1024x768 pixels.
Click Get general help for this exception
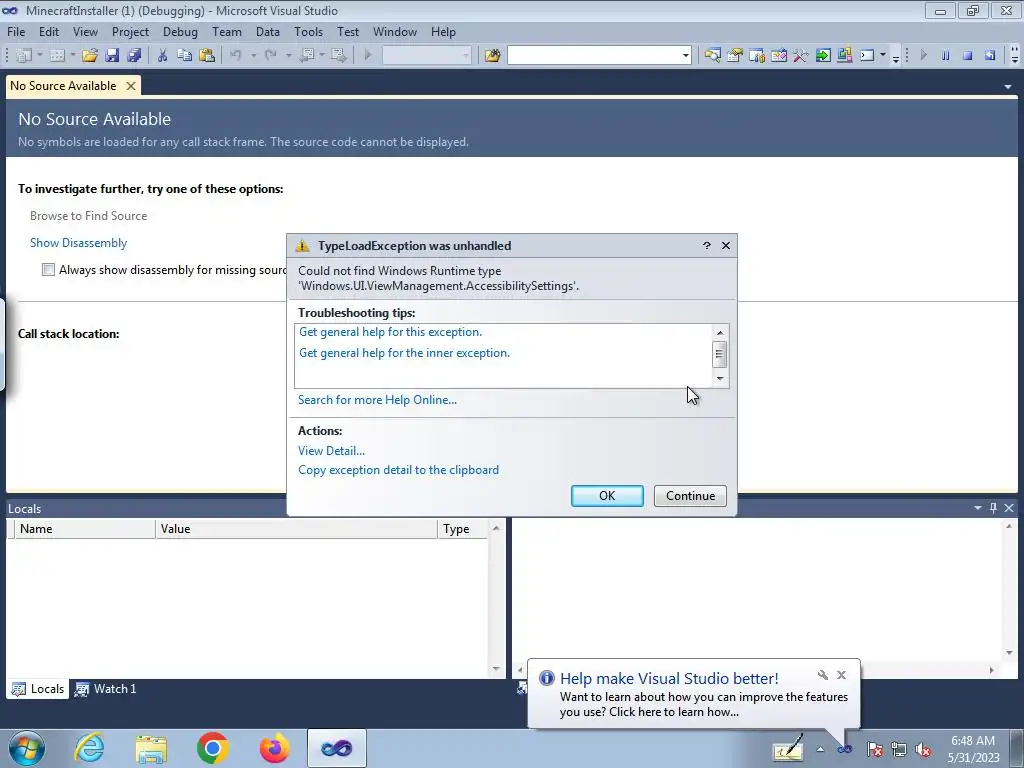(x=391, y=332)
